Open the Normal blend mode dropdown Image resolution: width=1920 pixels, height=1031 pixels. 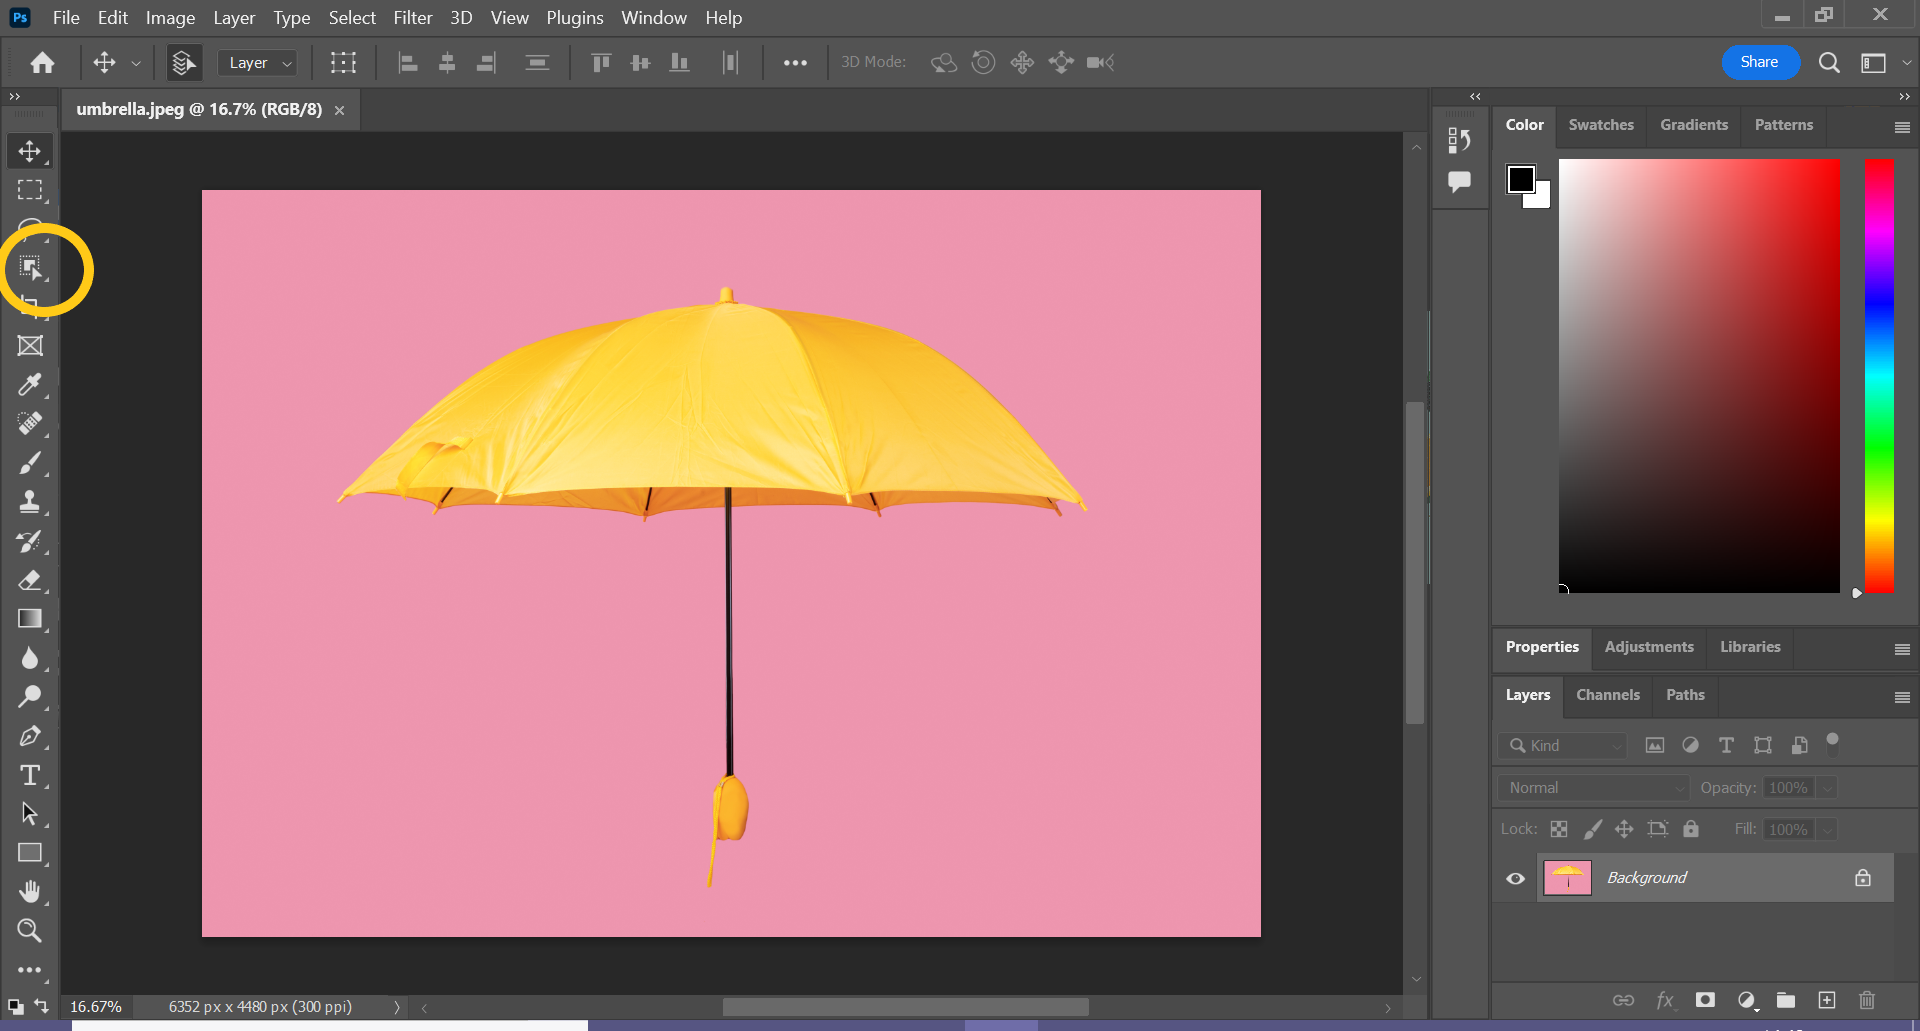1592,788
